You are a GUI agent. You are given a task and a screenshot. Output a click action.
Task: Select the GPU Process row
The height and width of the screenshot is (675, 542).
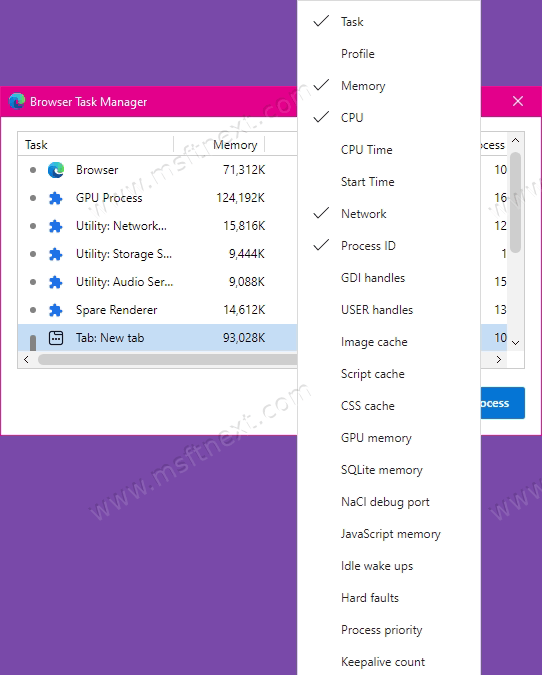click(158, 198)
